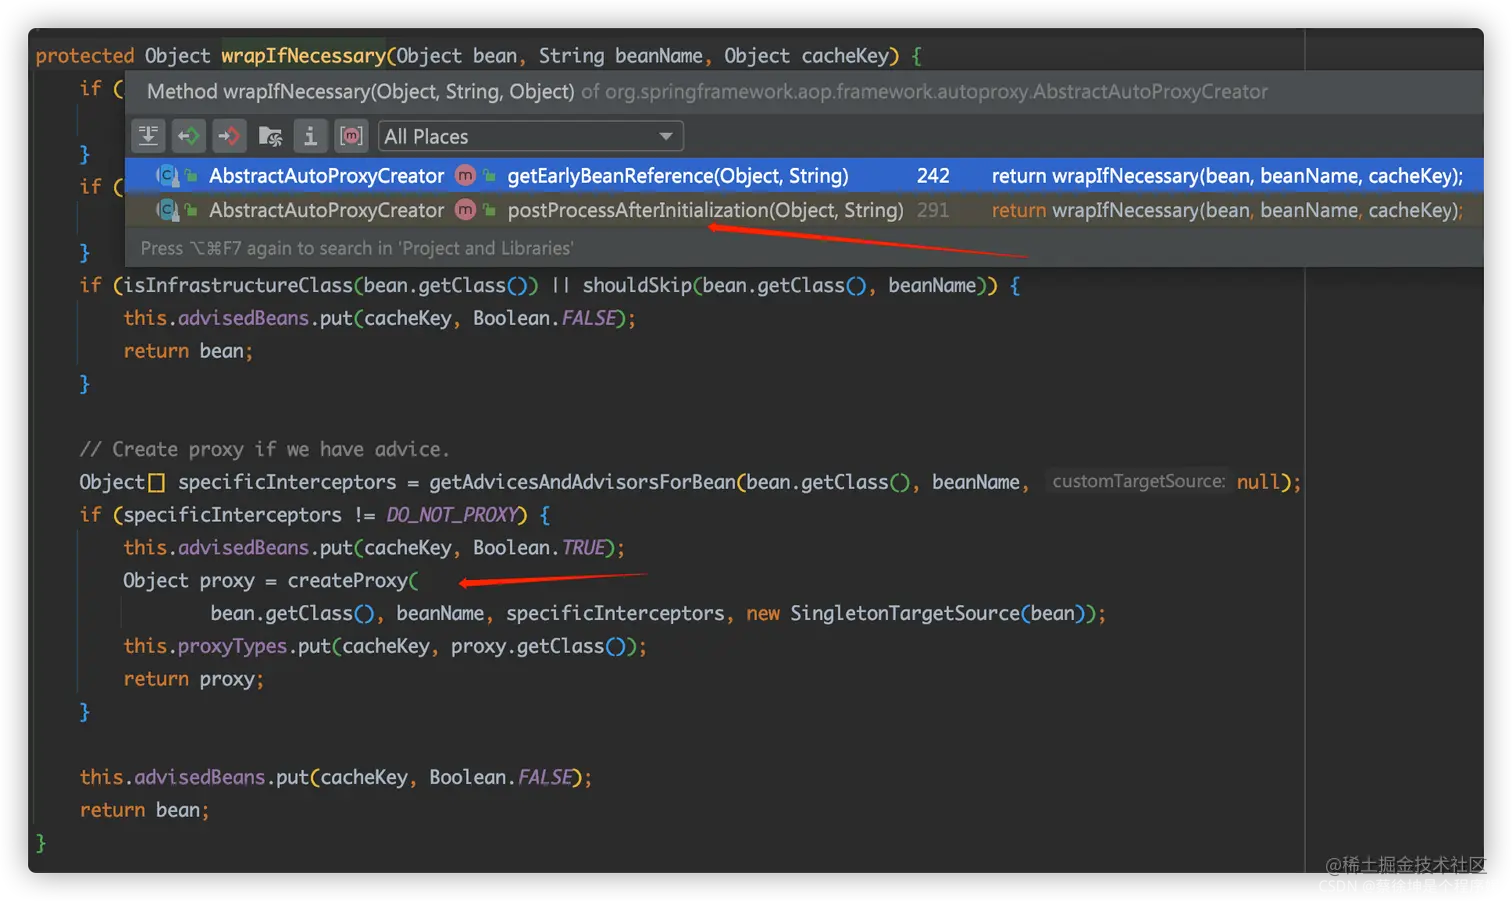The image size is (1512, 901).
Task: Toggle the green read-access filter icon
Action: pos(189,136)
